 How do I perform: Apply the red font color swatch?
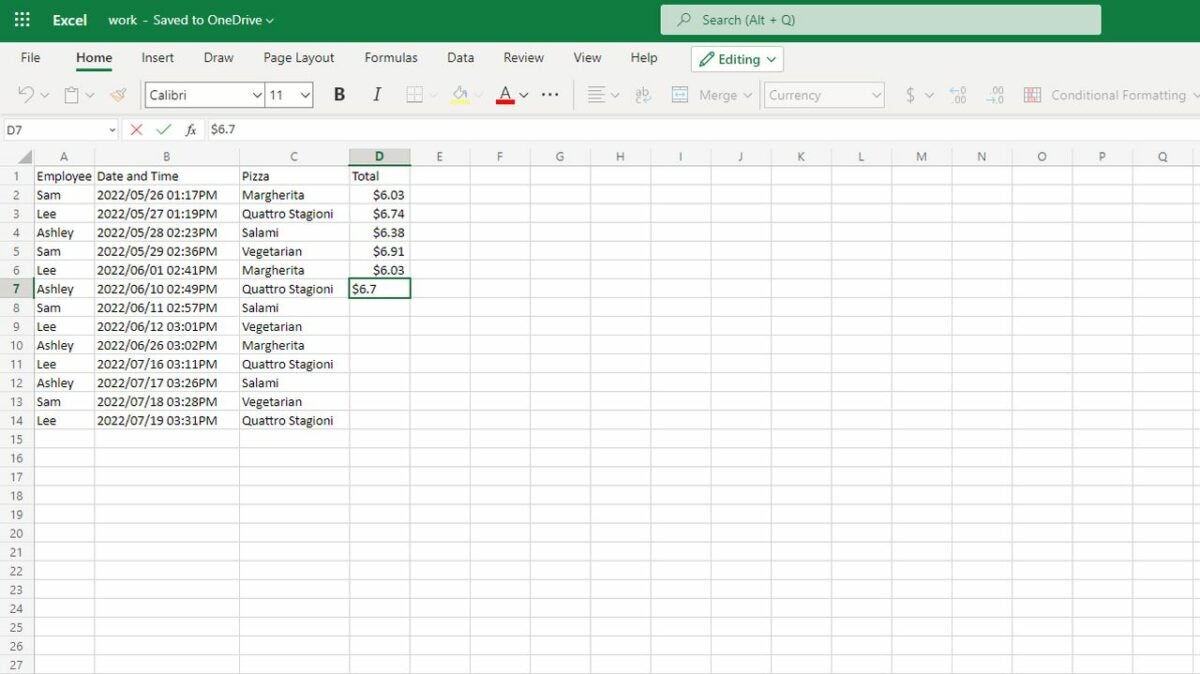505,95
